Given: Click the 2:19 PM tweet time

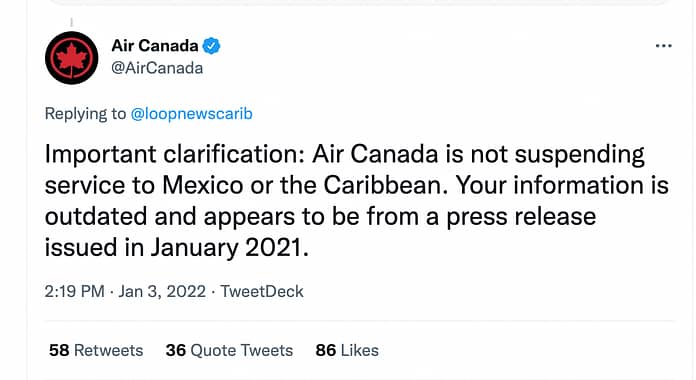Looking at the screenshot, I should point(75,292).
